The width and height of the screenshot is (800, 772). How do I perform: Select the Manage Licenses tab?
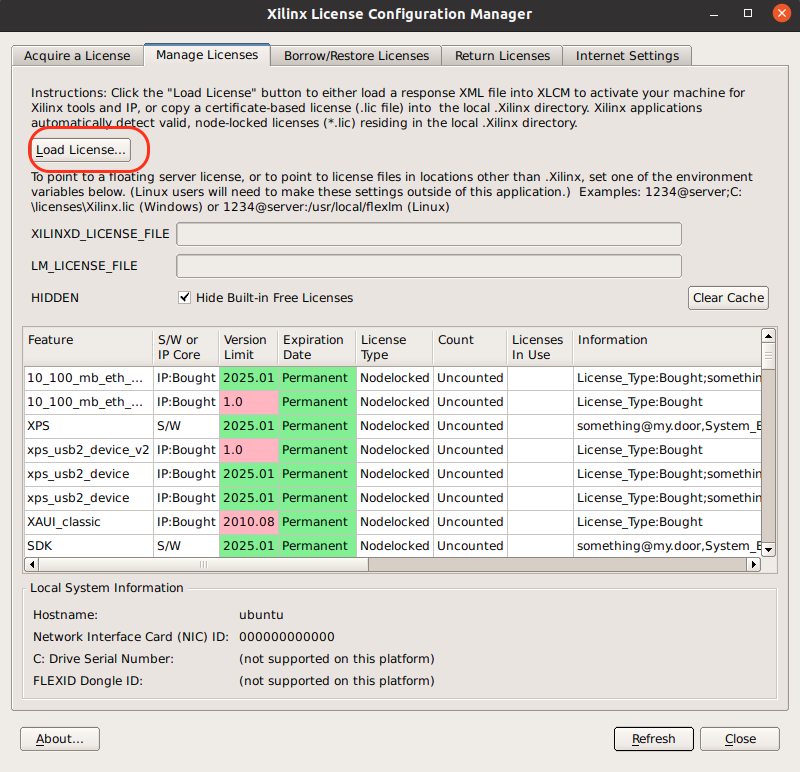[207, 55]
